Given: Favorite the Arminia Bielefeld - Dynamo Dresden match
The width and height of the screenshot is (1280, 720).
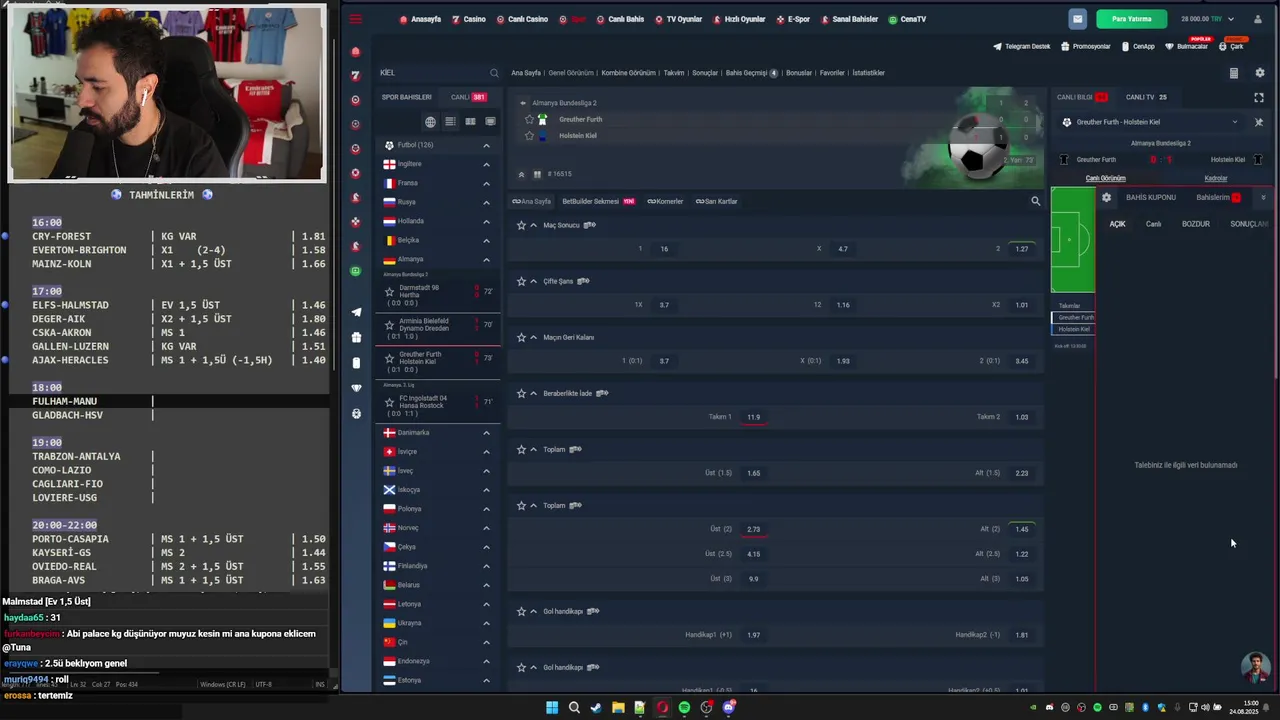Looking at the screenshot, I should click(390, 325).
